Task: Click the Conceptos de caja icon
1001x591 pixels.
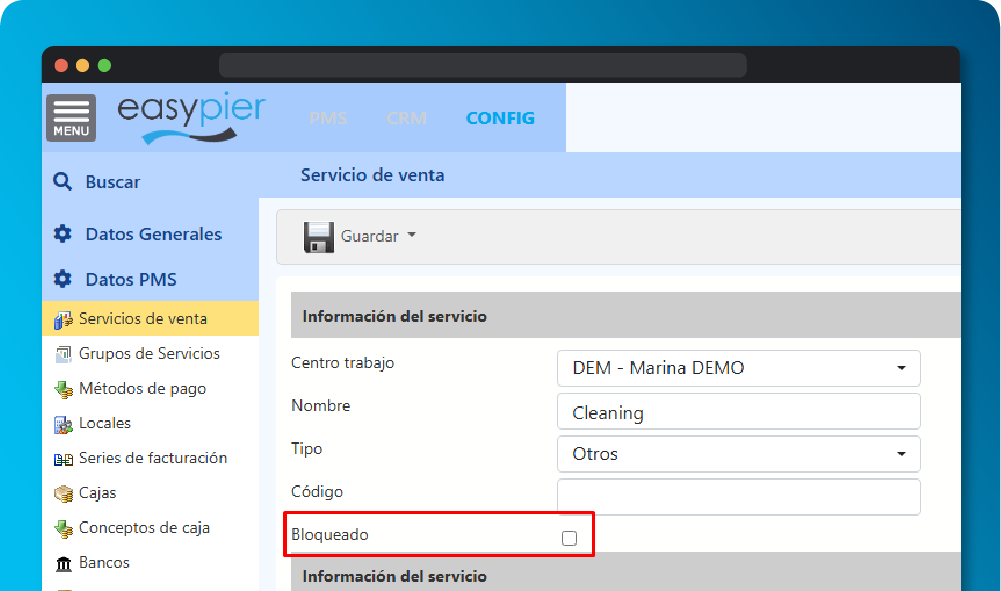Action: tap(63, 528)
